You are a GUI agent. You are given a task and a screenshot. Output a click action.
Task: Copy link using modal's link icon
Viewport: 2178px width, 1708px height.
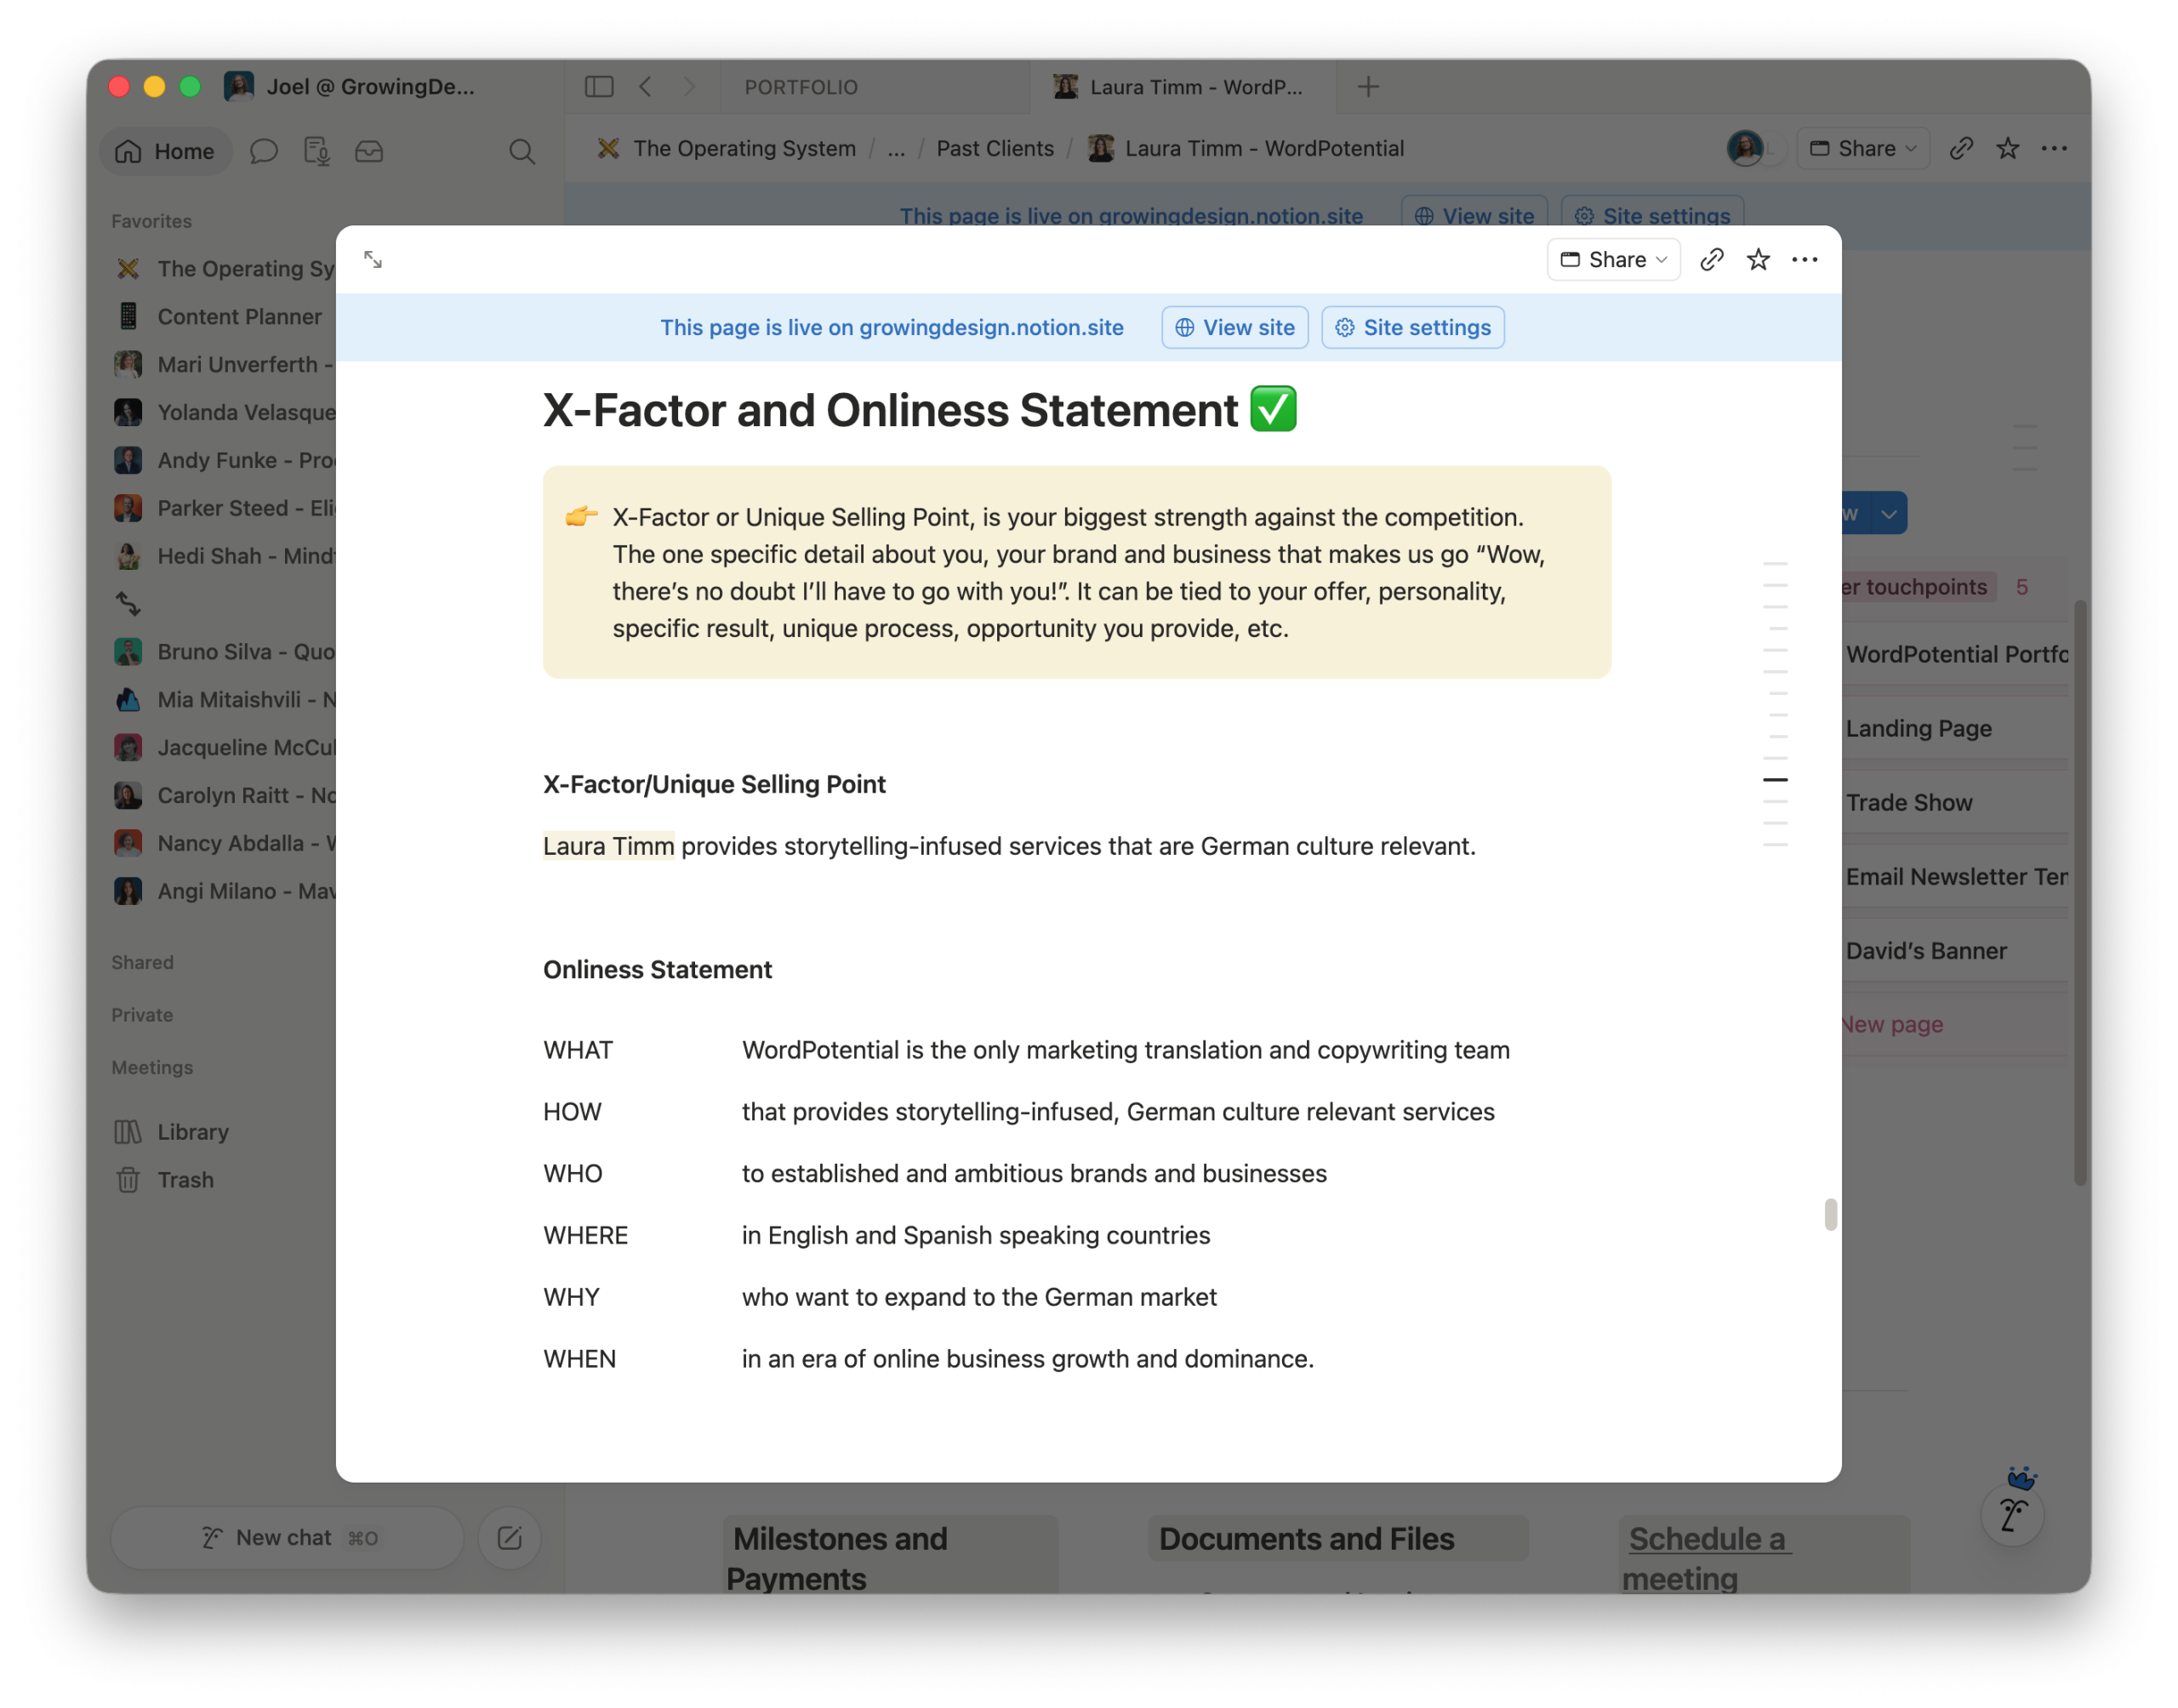point(1711,260)
